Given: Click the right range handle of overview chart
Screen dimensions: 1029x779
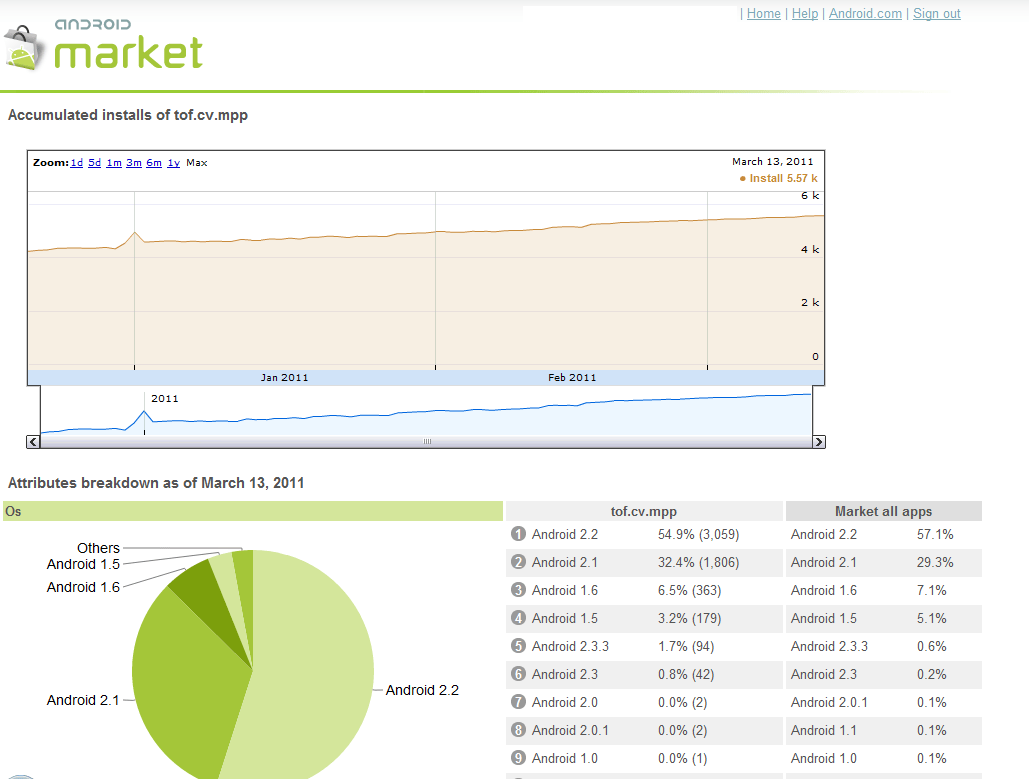Looking at the screenshot, I should pos(812,411).
